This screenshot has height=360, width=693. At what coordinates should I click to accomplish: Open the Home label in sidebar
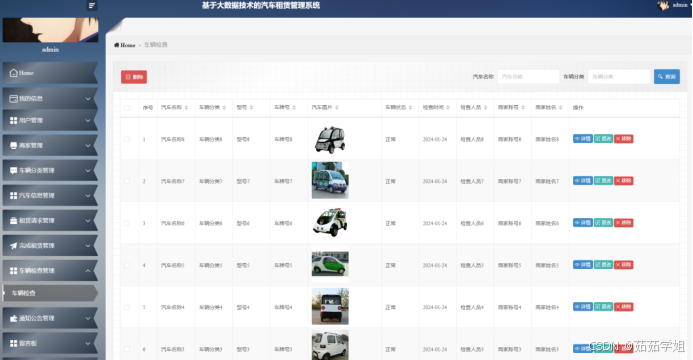(26, 73)
